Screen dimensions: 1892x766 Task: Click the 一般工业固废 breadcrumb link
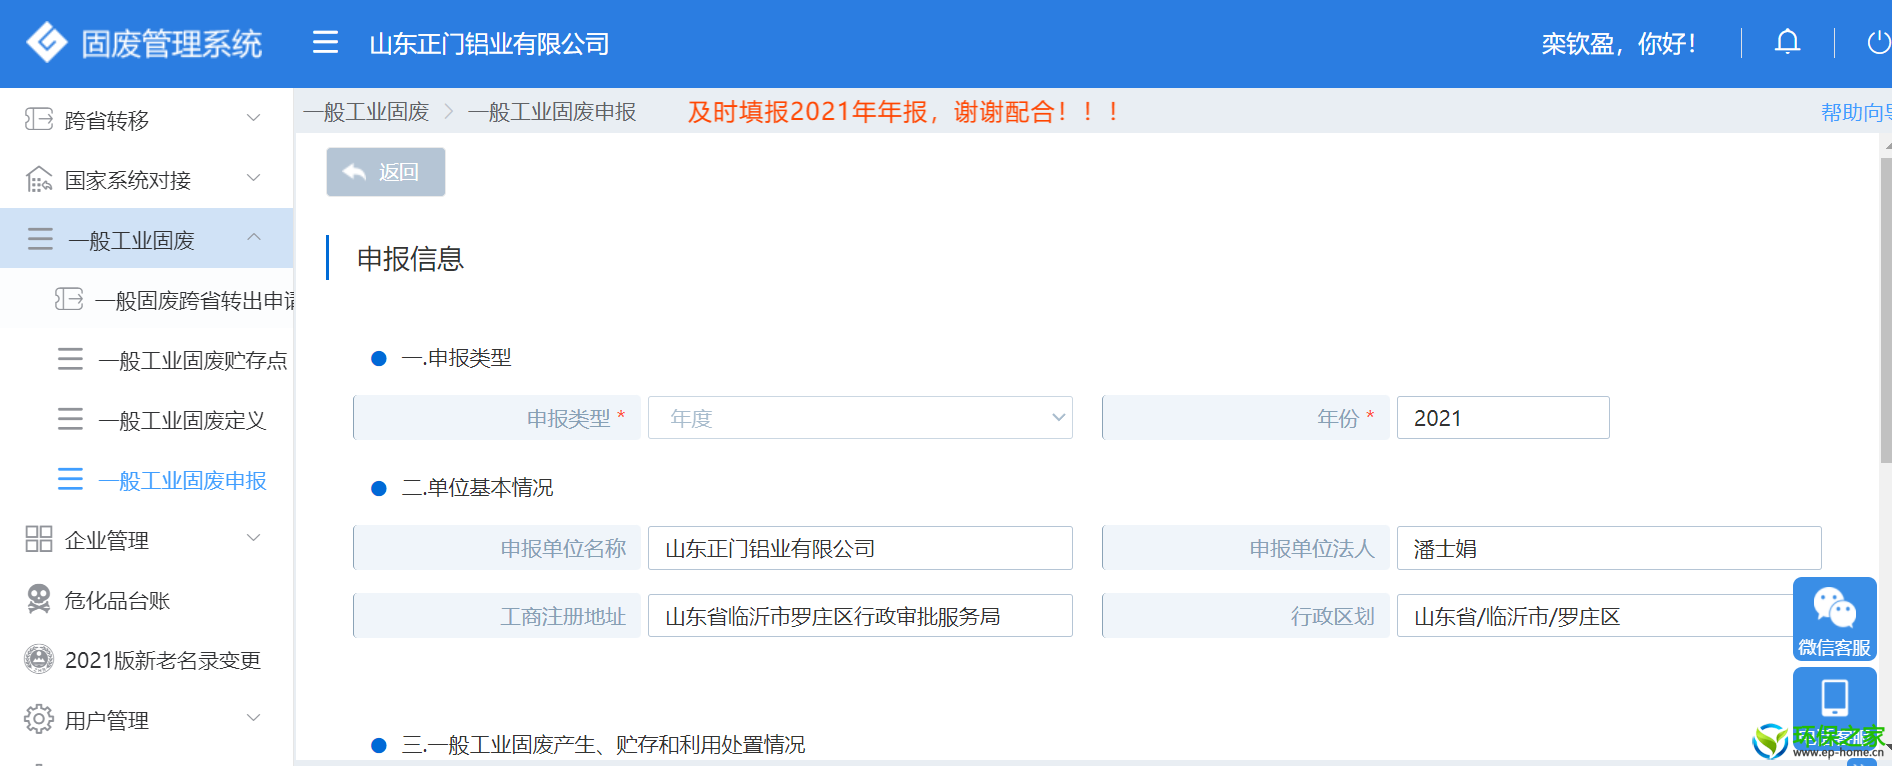[366, 112]
